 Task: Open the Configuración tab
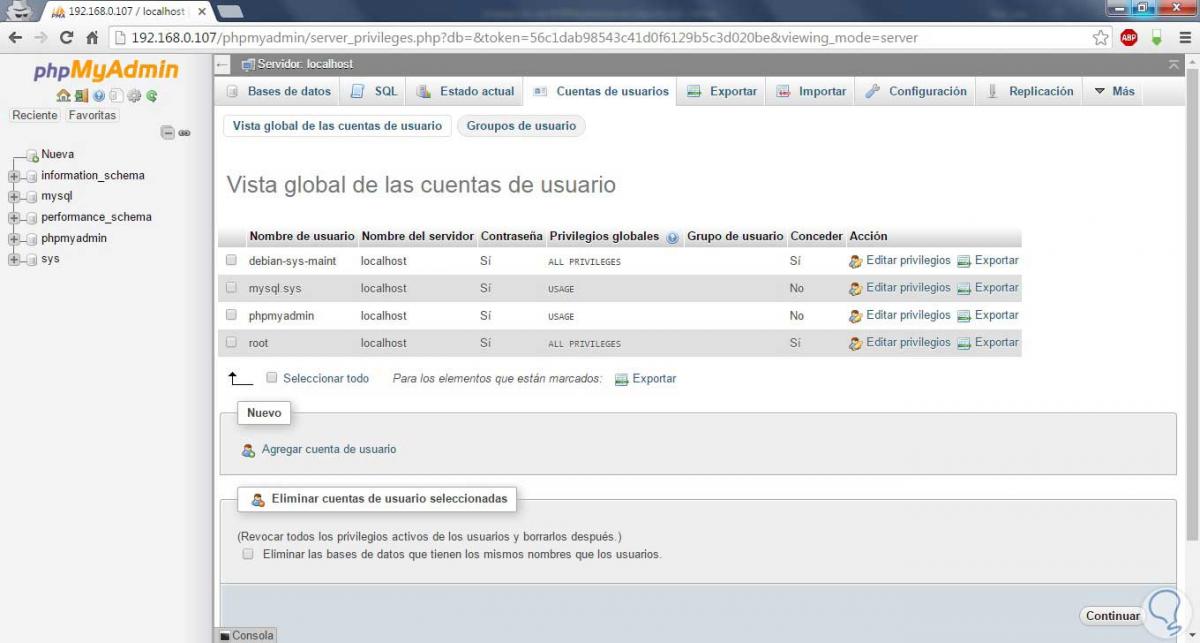pyautogui.click(x=916, y=91)
